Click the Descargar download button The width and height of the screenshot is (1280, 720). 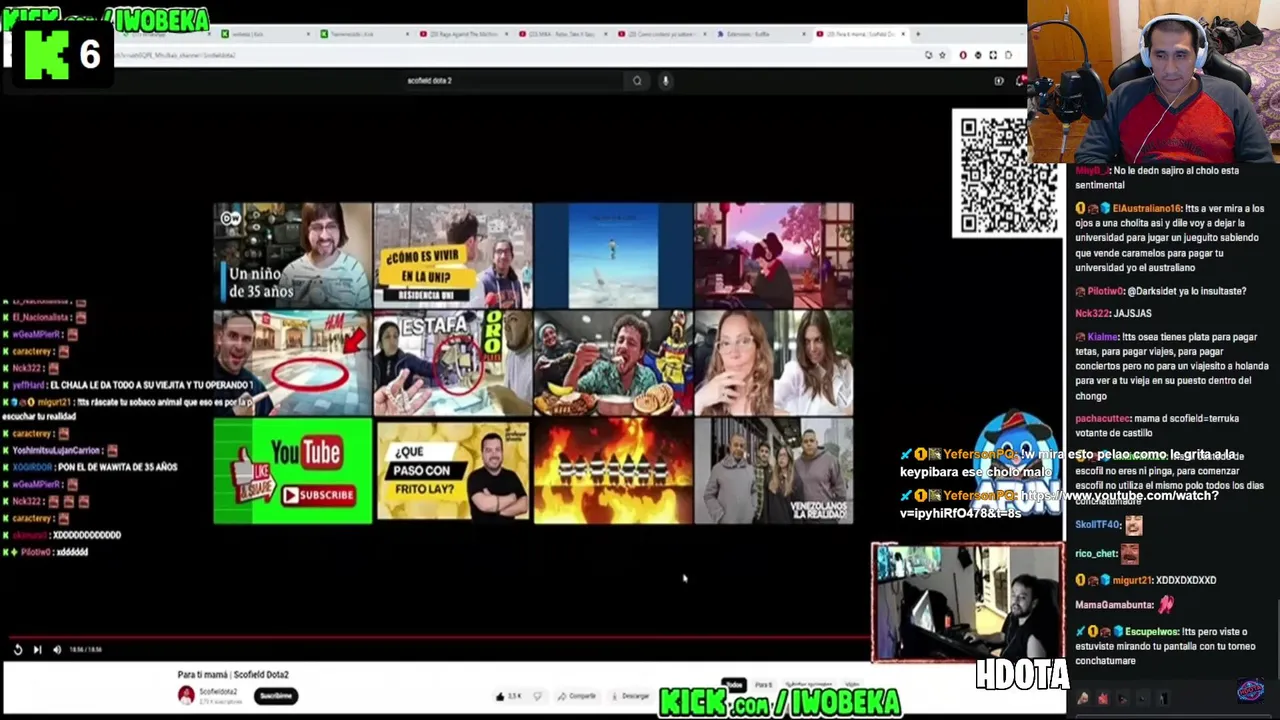(x=630, y=696)
